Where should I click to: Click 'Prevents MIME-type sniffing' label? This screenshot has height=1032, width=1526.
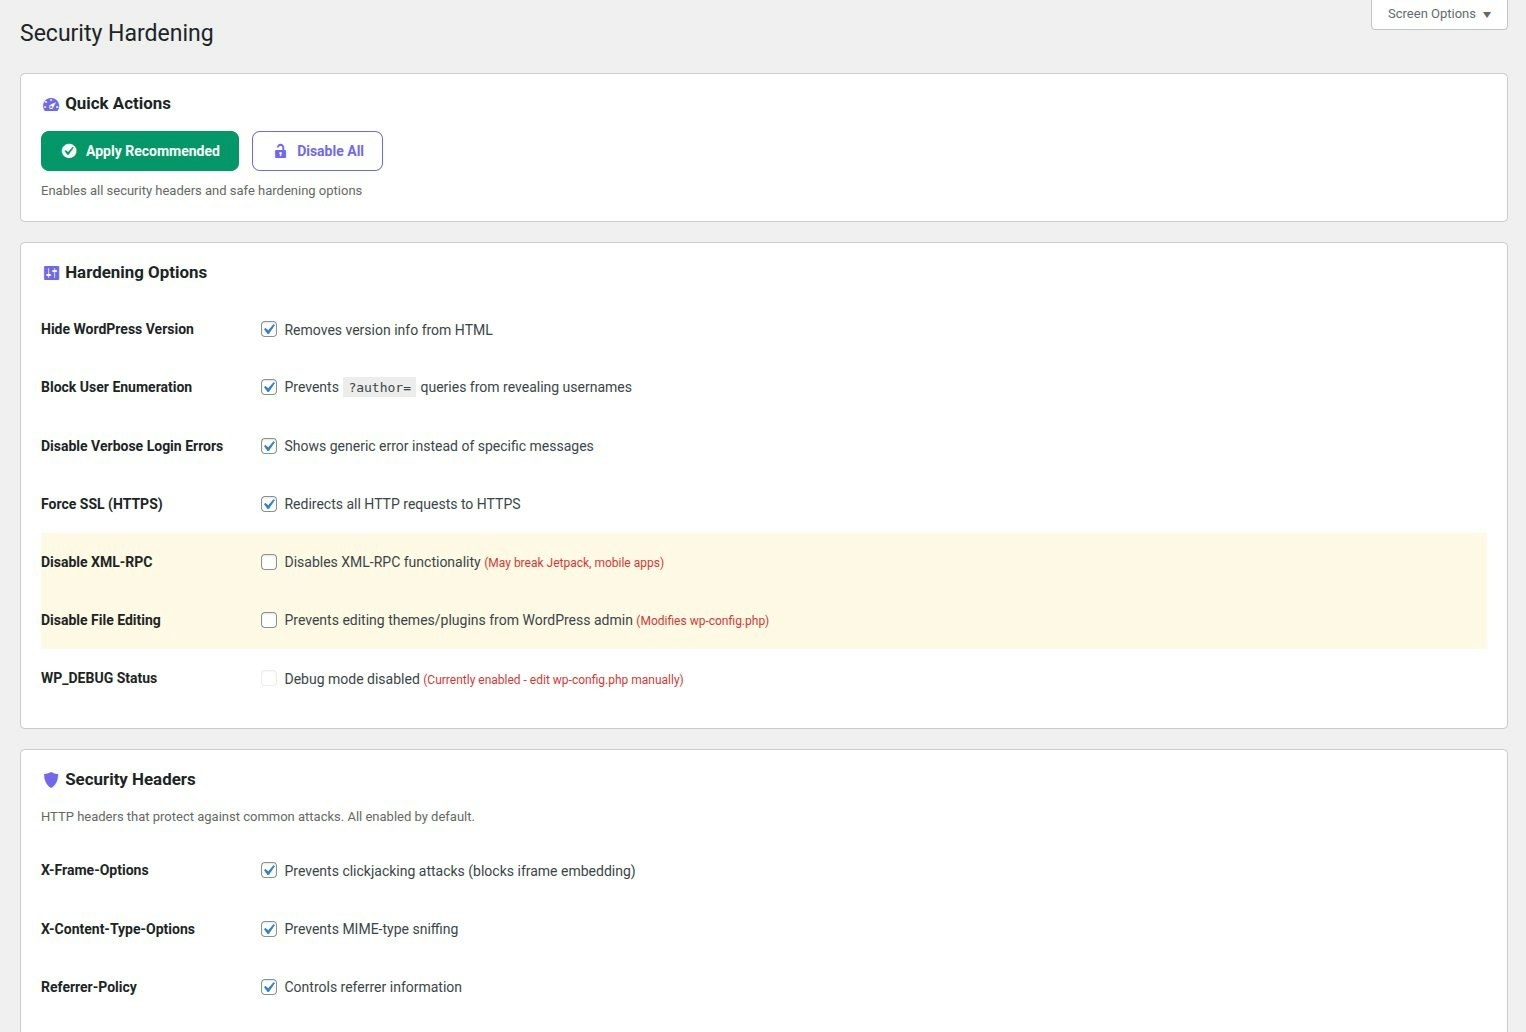[x=371, y=929]
